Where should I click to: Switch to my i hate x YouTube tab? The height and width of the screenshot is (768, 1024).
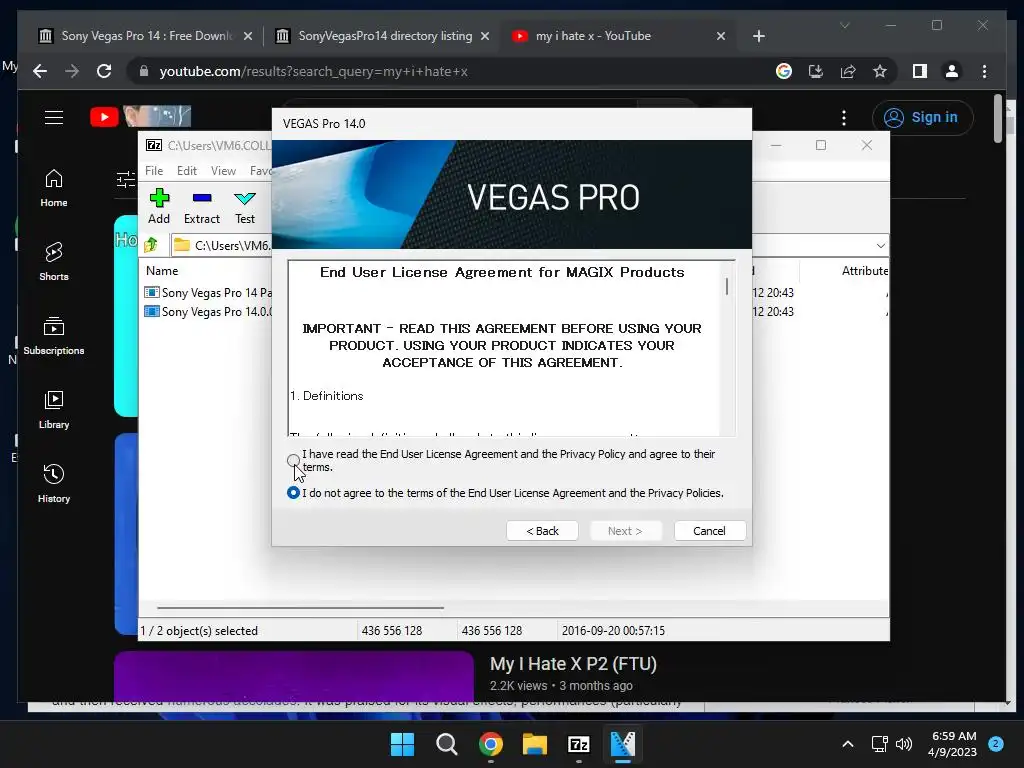point(593,36)
